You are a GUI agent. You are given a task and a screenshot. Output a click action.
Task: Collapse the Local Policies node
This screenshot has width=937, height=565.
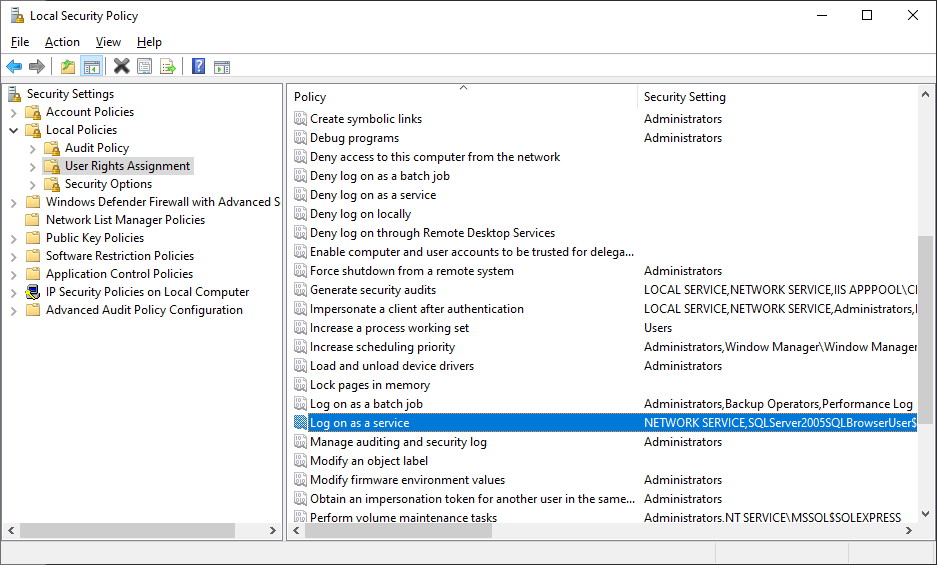[14, 130]
